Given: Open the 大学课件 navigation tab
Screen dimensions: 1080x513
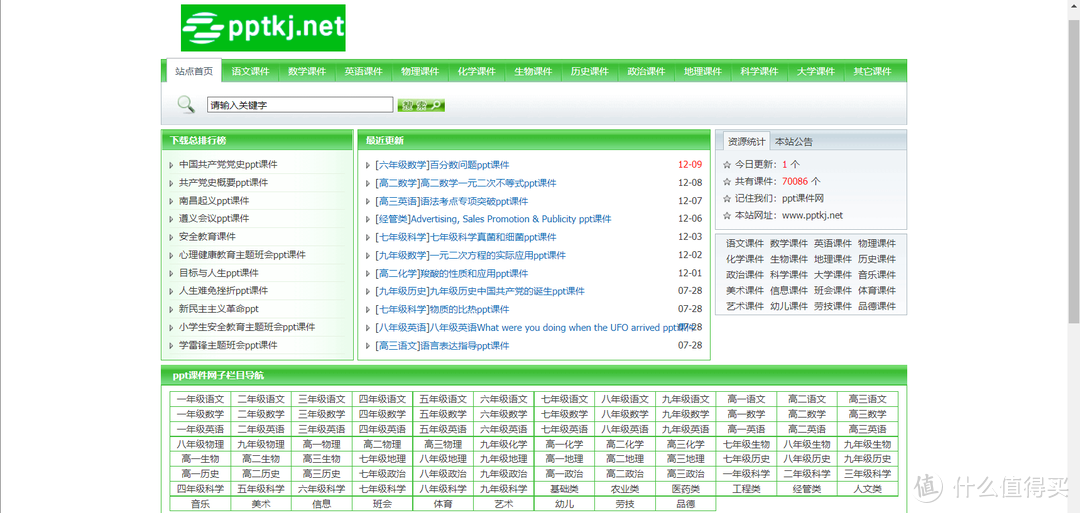Looking at the screenshot, I should pos(816,72).
